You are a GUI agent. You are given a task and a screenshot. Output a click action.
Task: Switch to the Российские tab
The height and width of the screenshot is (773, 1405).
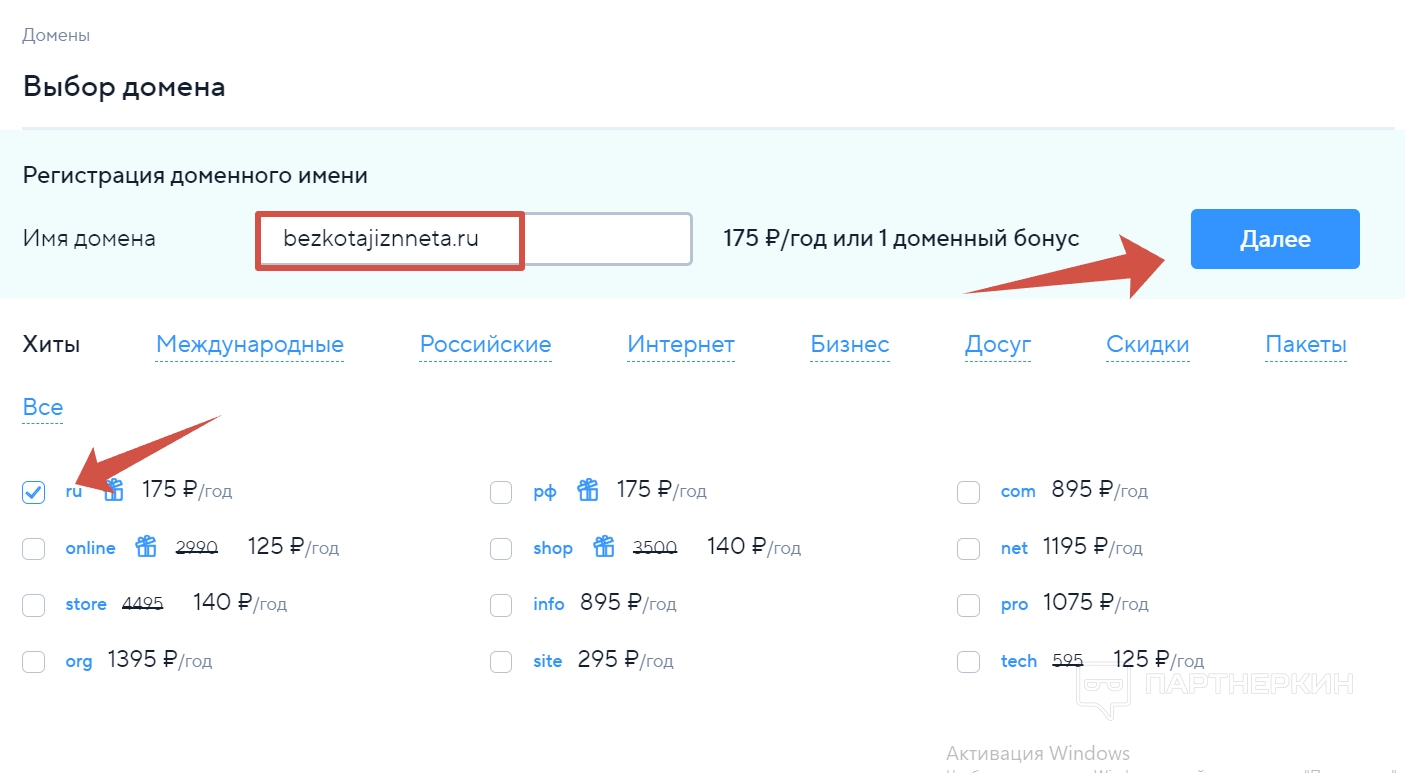[x=485, y=345]
